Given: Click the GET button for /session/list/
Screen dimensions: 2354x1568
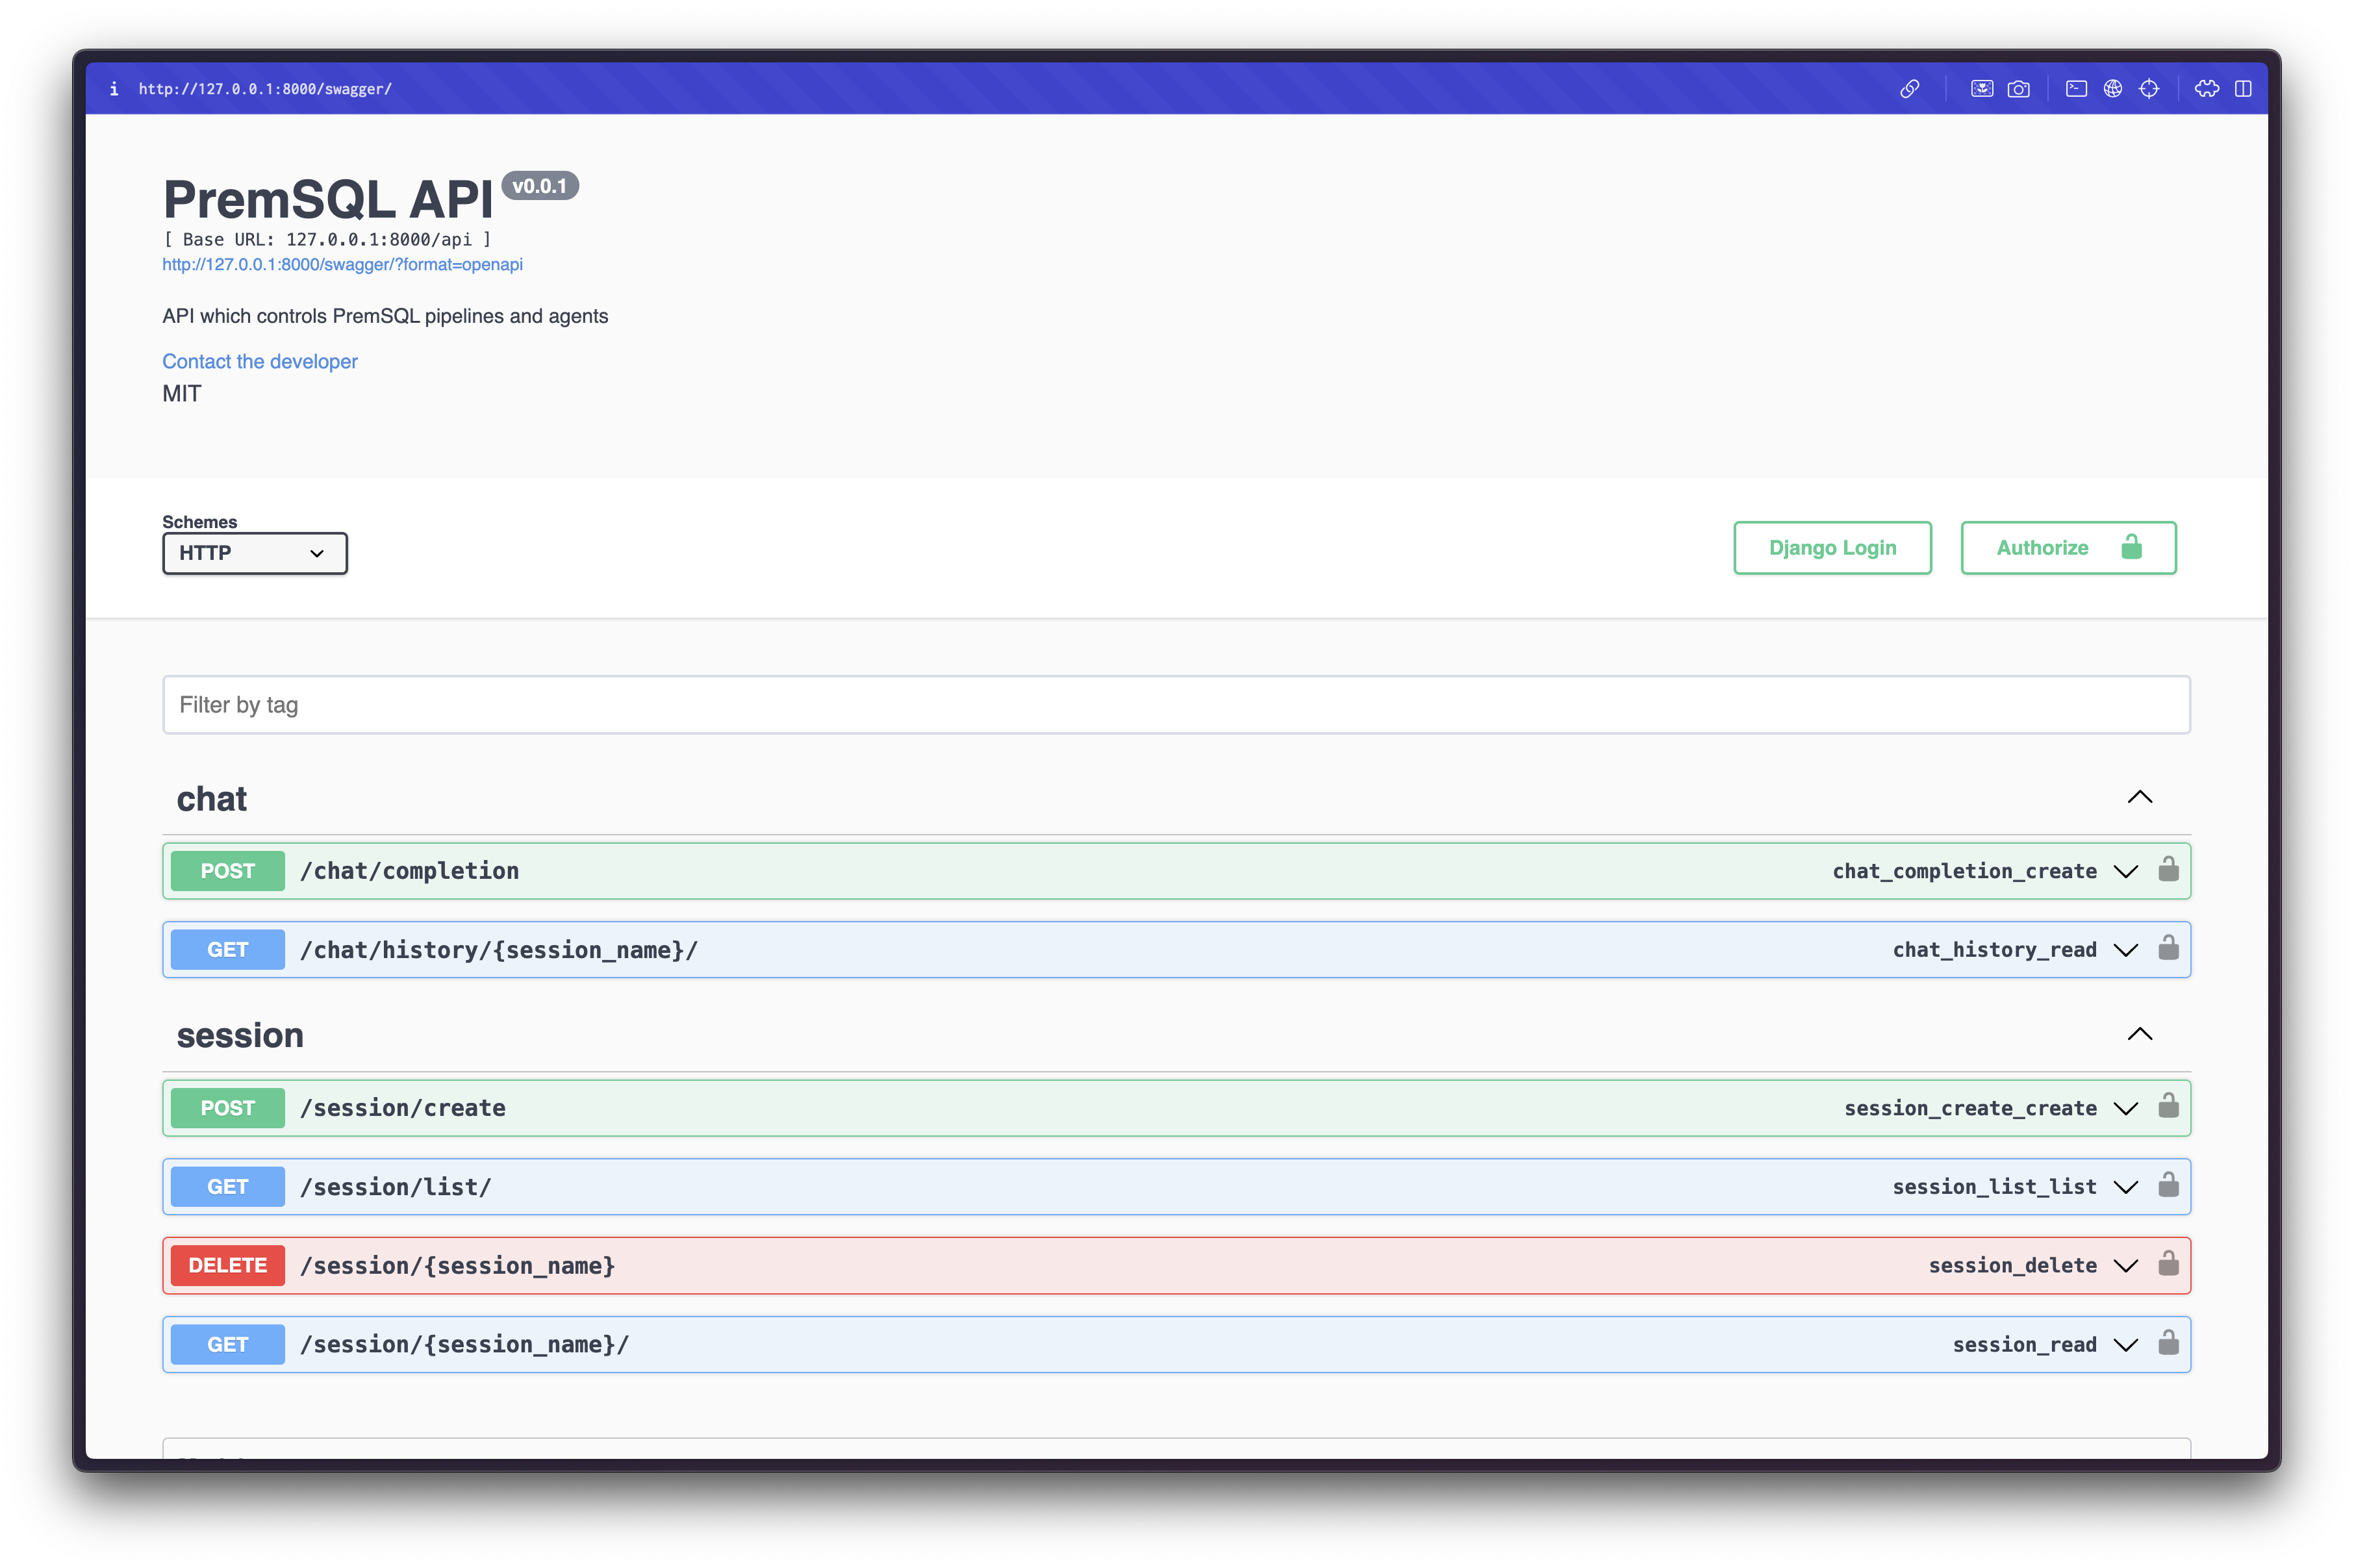Looking at the screenshot, I should pos(228,1187).
